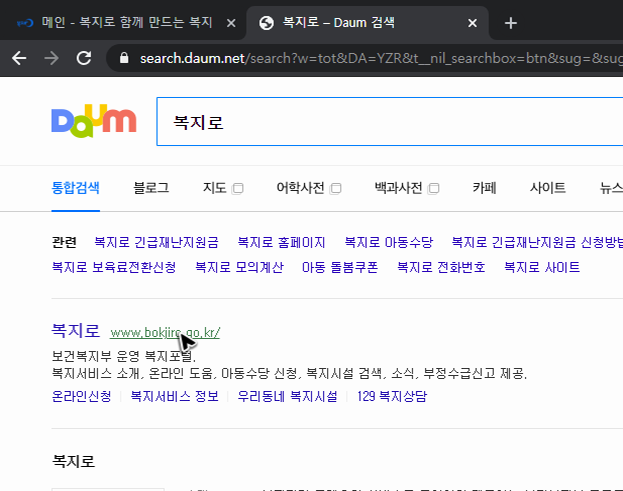Select the 통합검색 search tab
This screenshot has width=623, height=491.
point(75,188)
